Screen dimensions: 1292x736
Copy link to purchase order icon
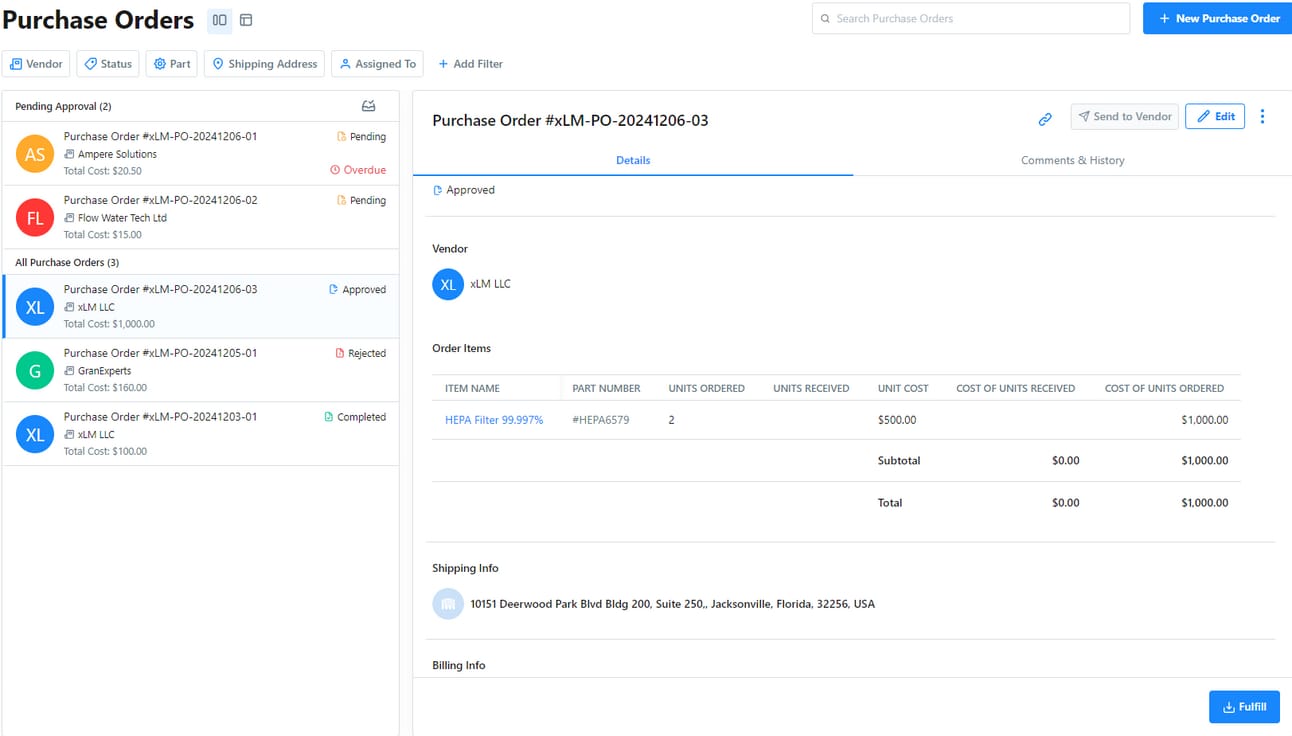pyautogui.click(x=1045, y=119)
